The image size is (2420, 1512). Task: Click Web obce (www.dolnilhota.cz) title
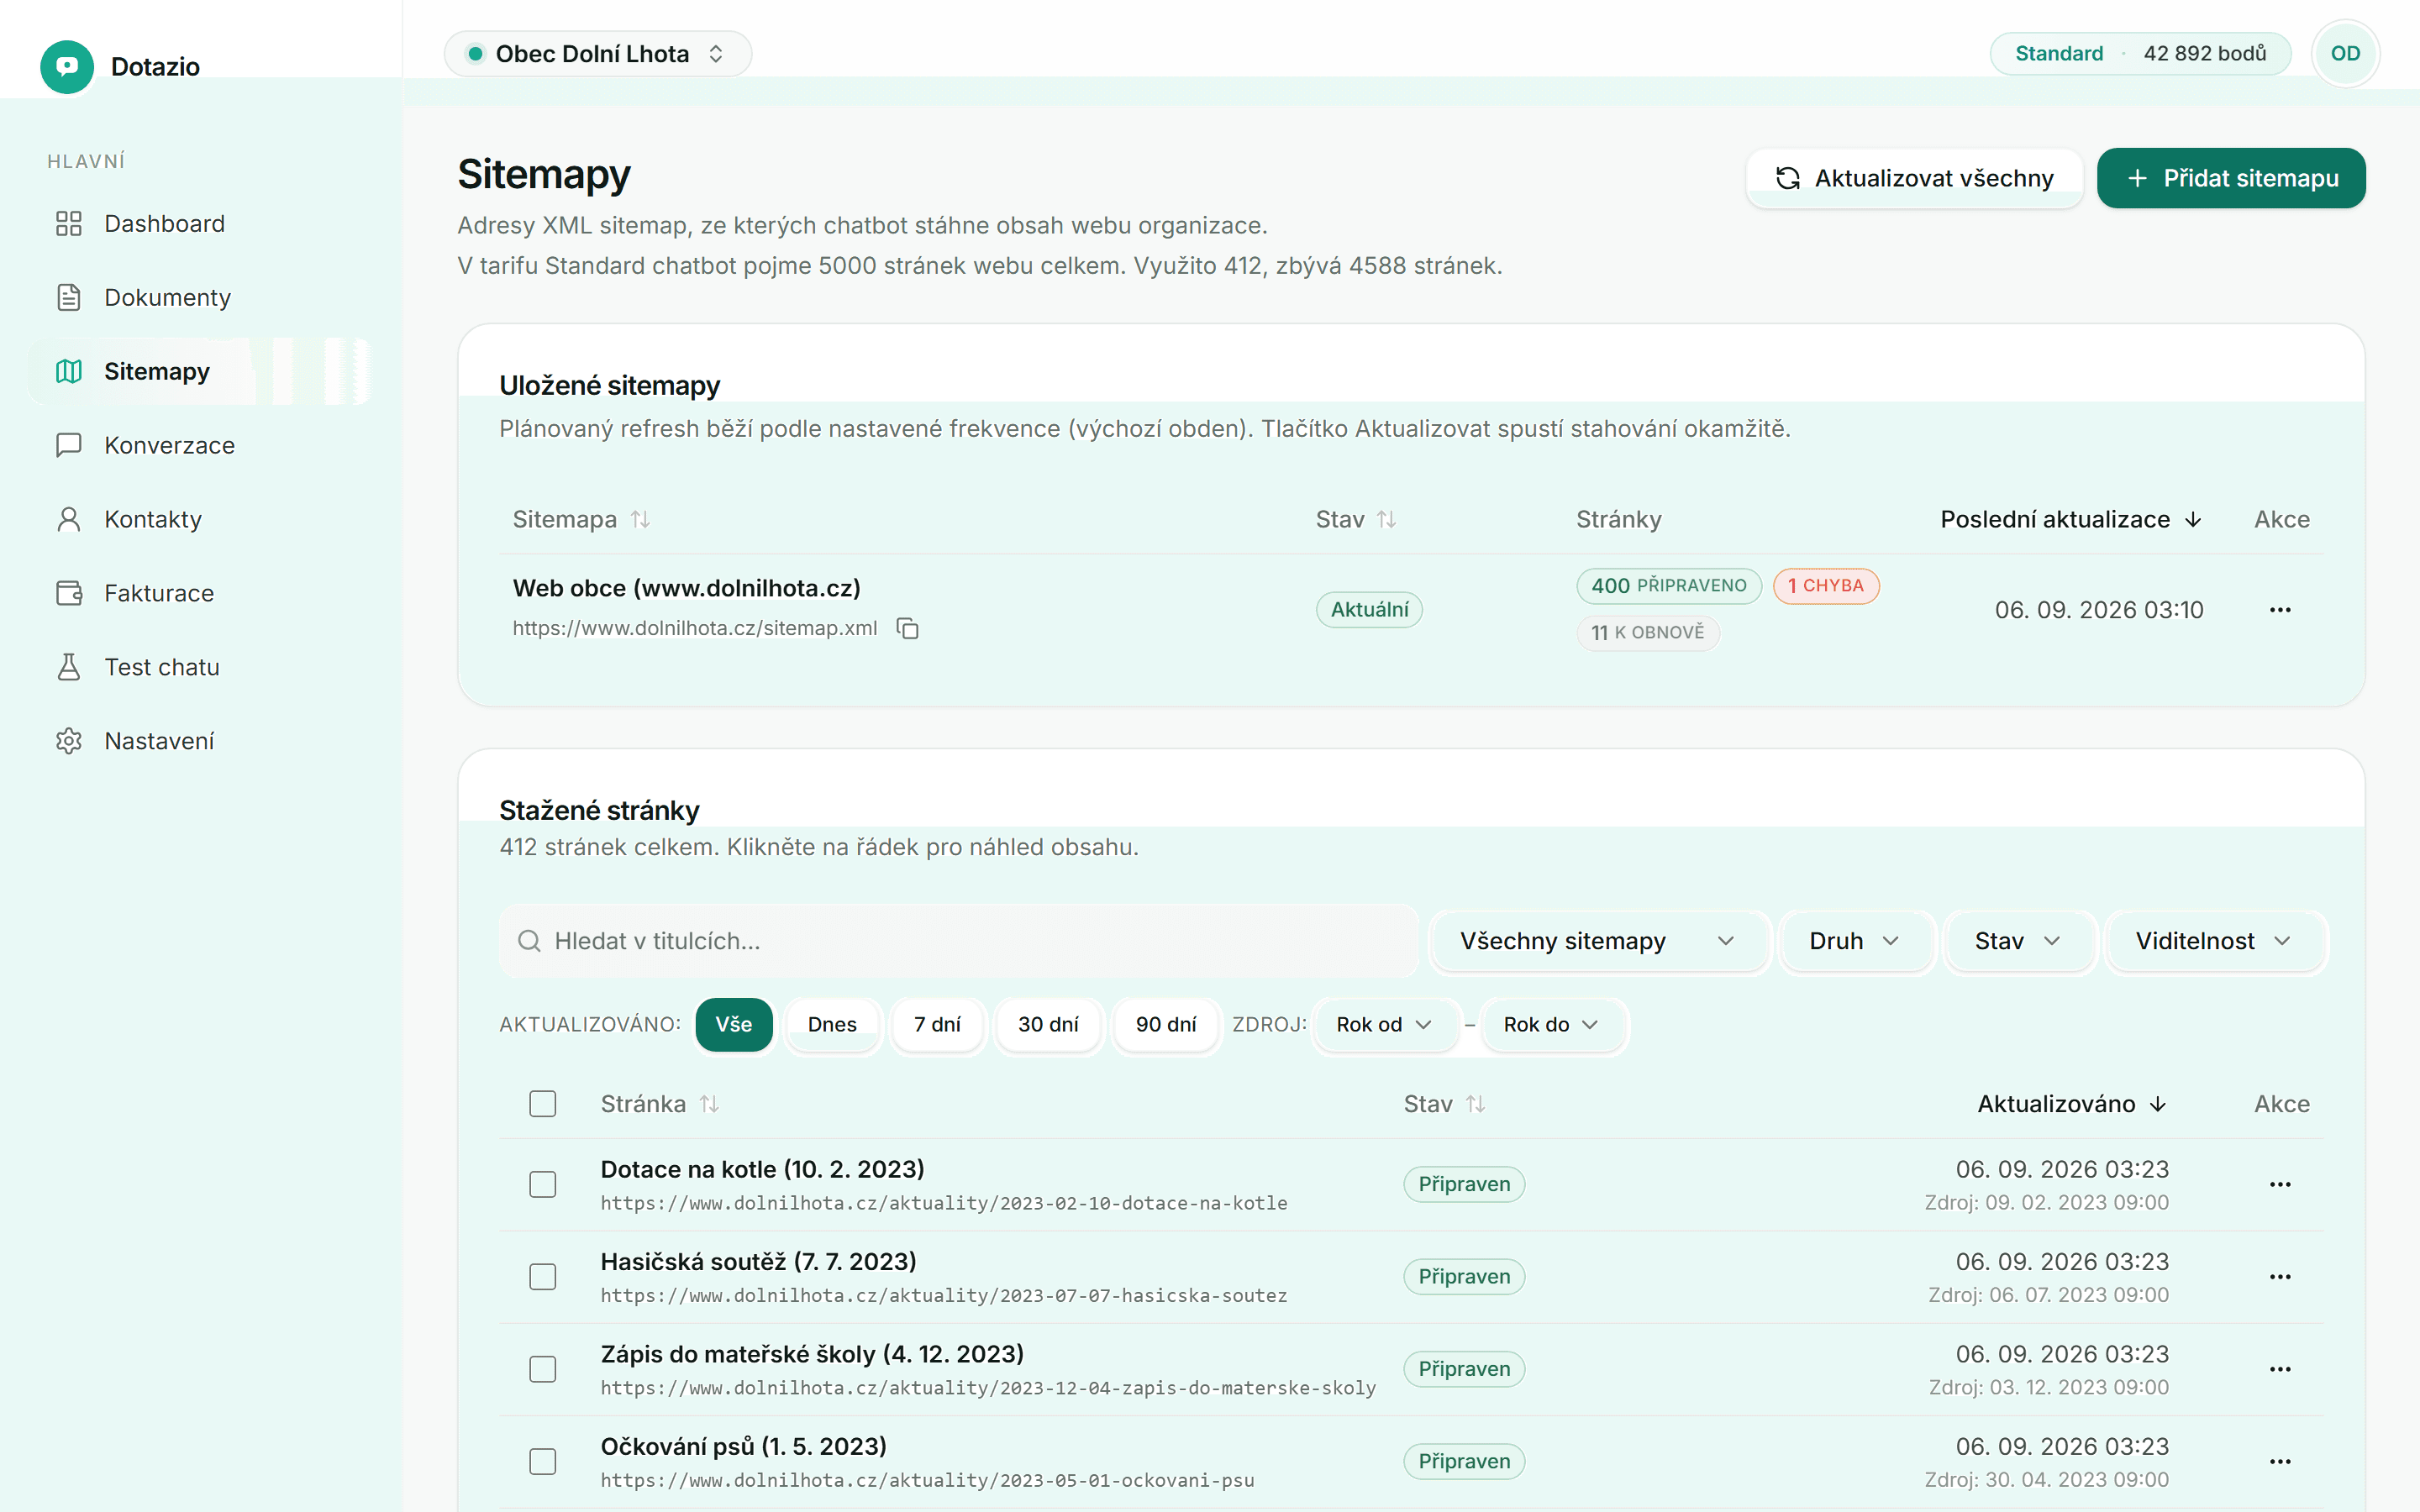click(687, 588)
